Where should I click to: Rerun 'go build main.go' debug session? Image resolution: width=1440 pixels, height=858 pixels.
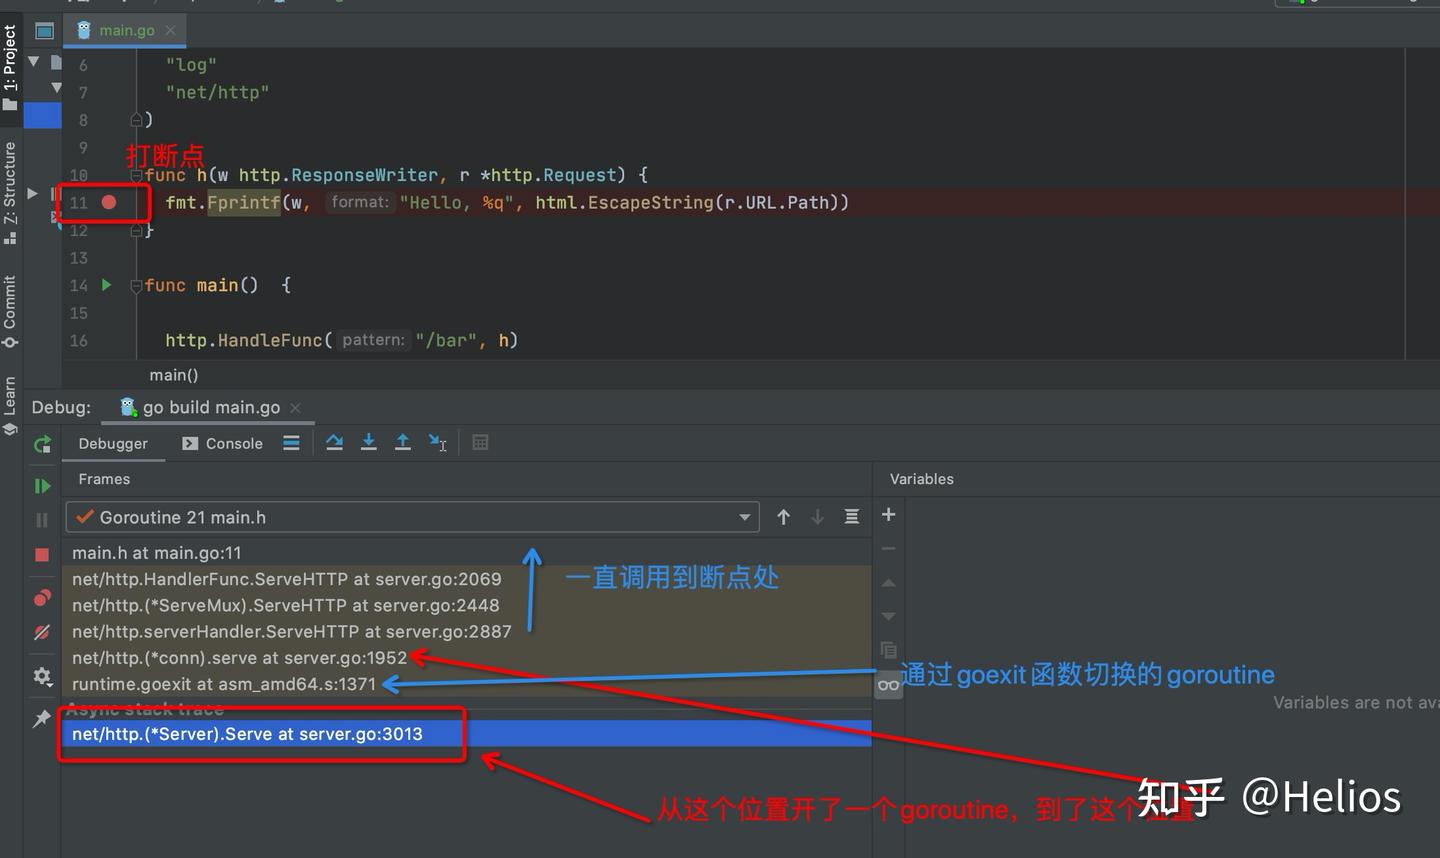pos(42,445)
